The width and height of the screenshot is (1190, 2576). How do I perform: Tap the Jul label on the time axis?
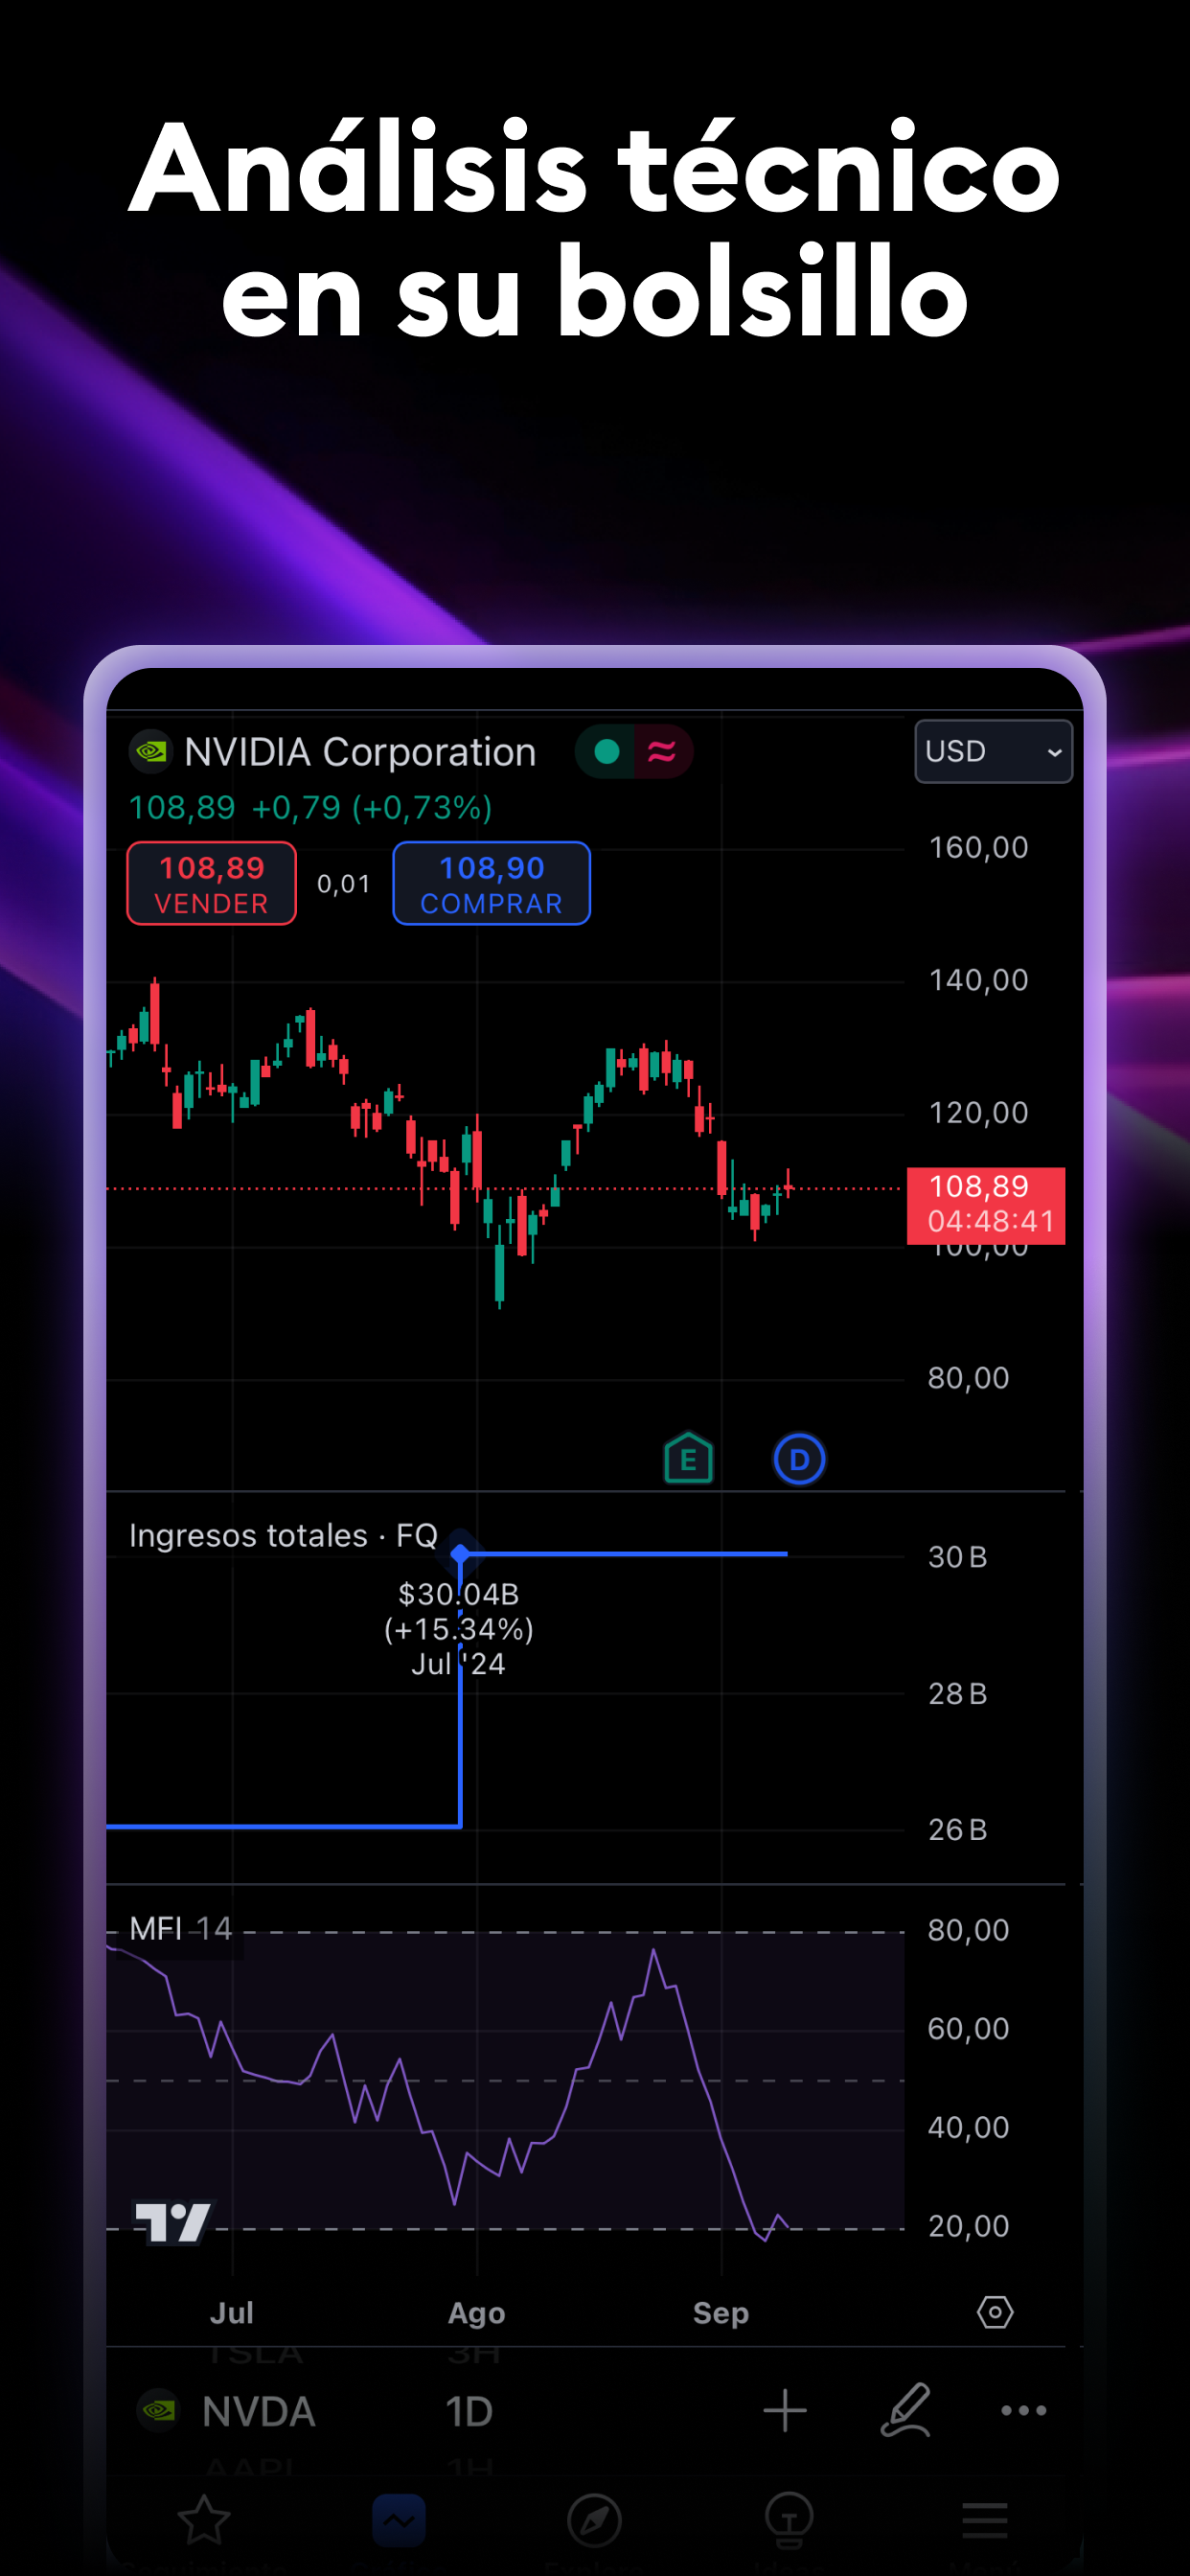click(232, 2313)
